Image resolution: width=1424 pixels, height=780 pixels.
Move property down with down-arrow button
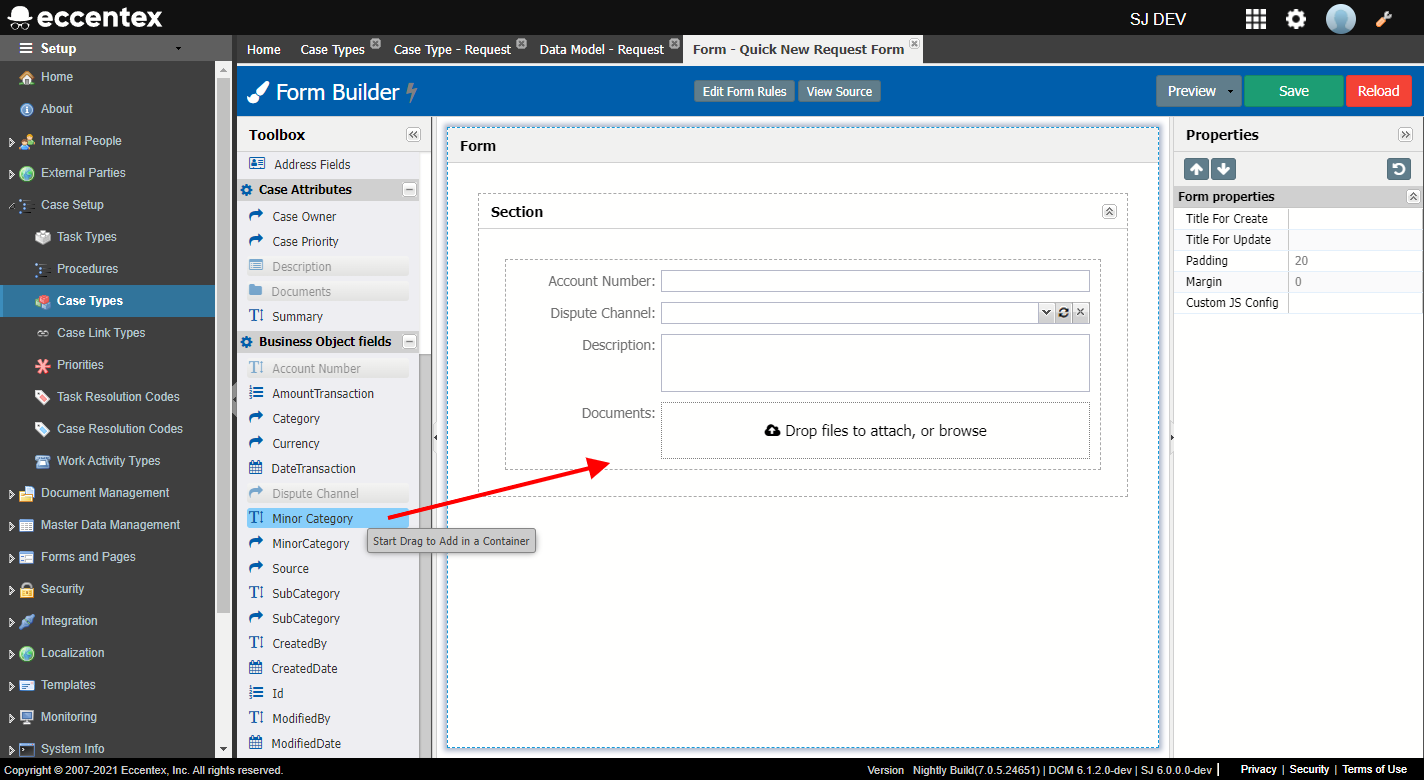pos(1224,169)
